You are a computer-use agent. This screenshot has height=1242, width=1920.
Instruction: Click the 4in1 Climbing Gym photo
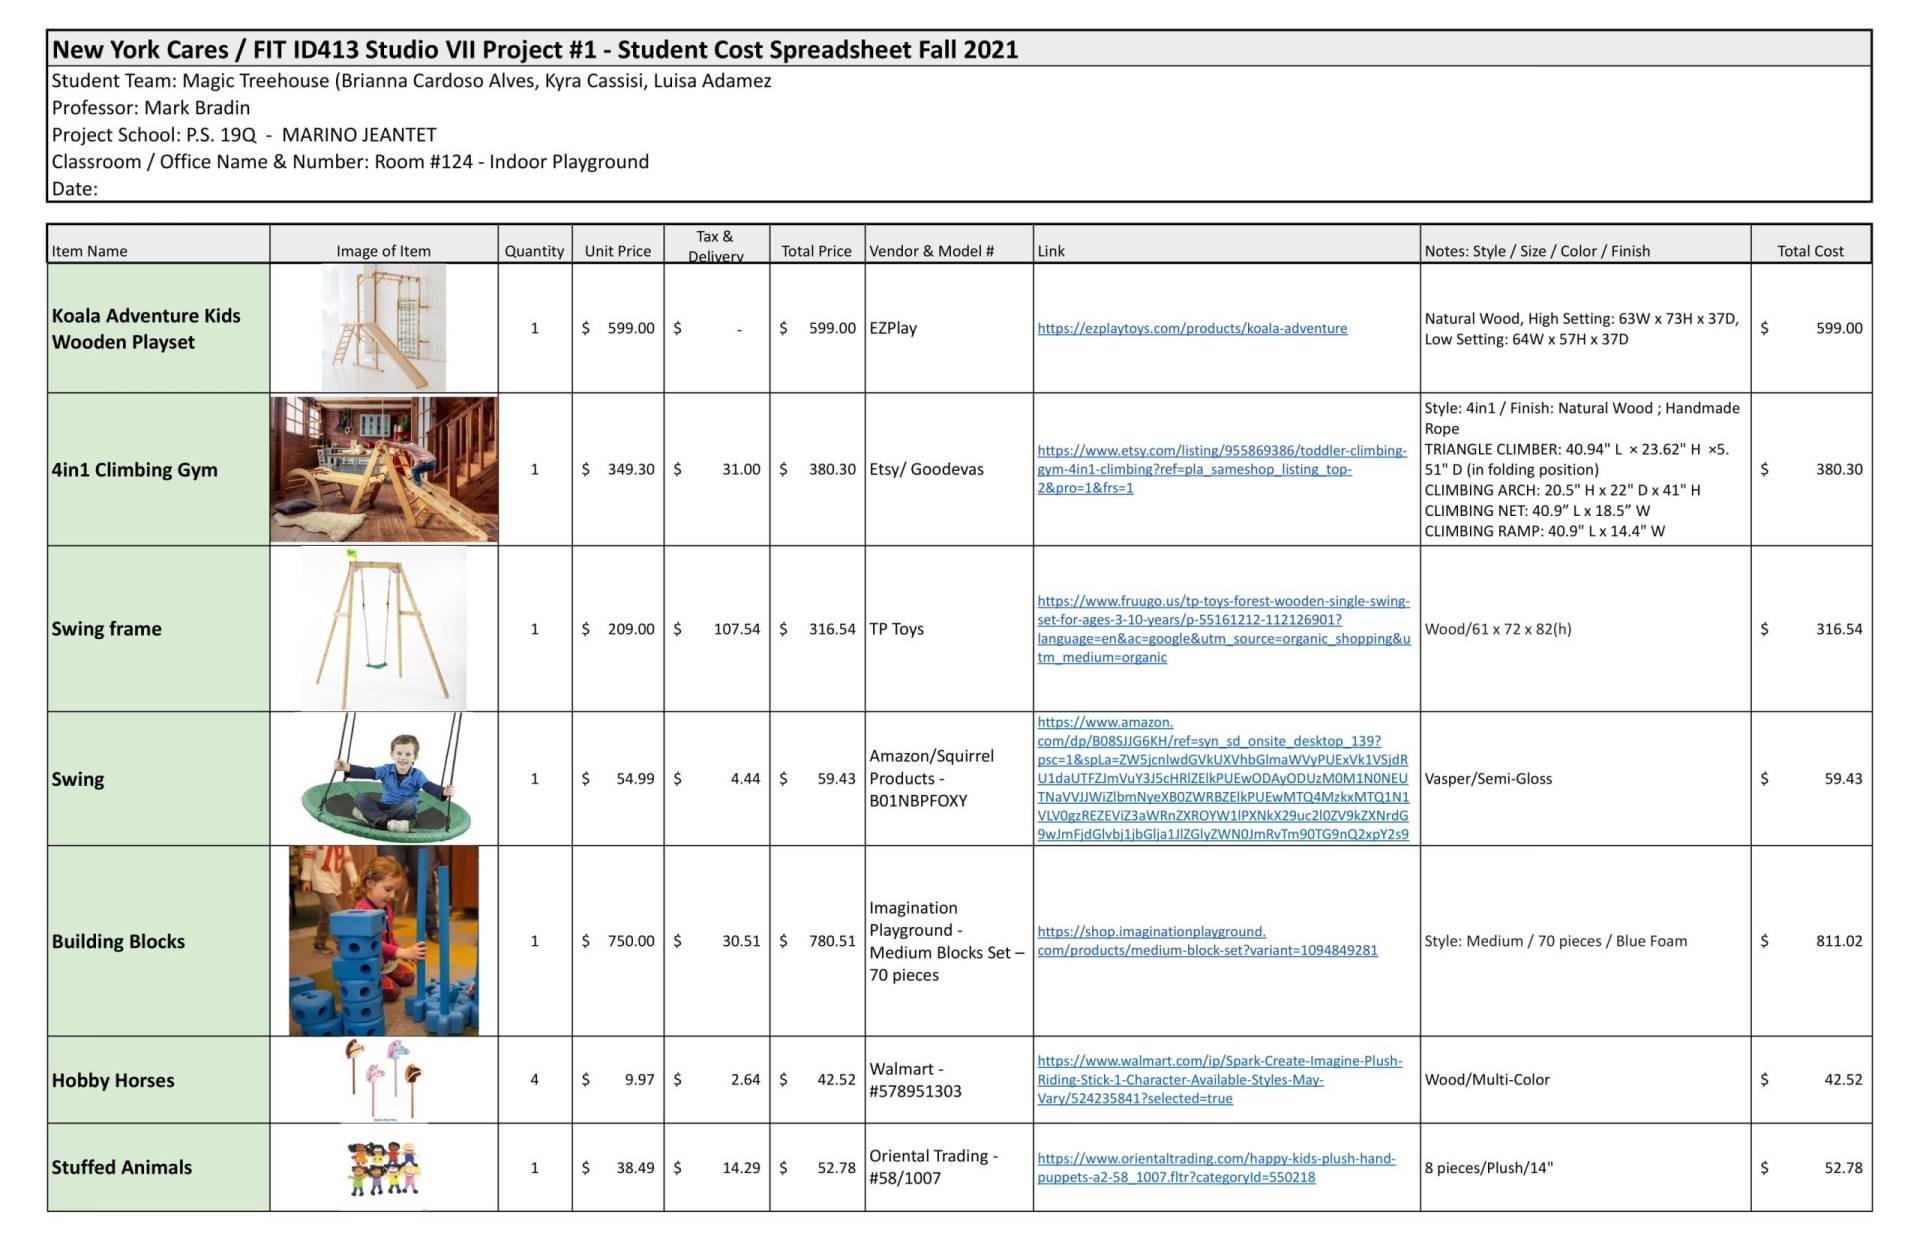383,469
